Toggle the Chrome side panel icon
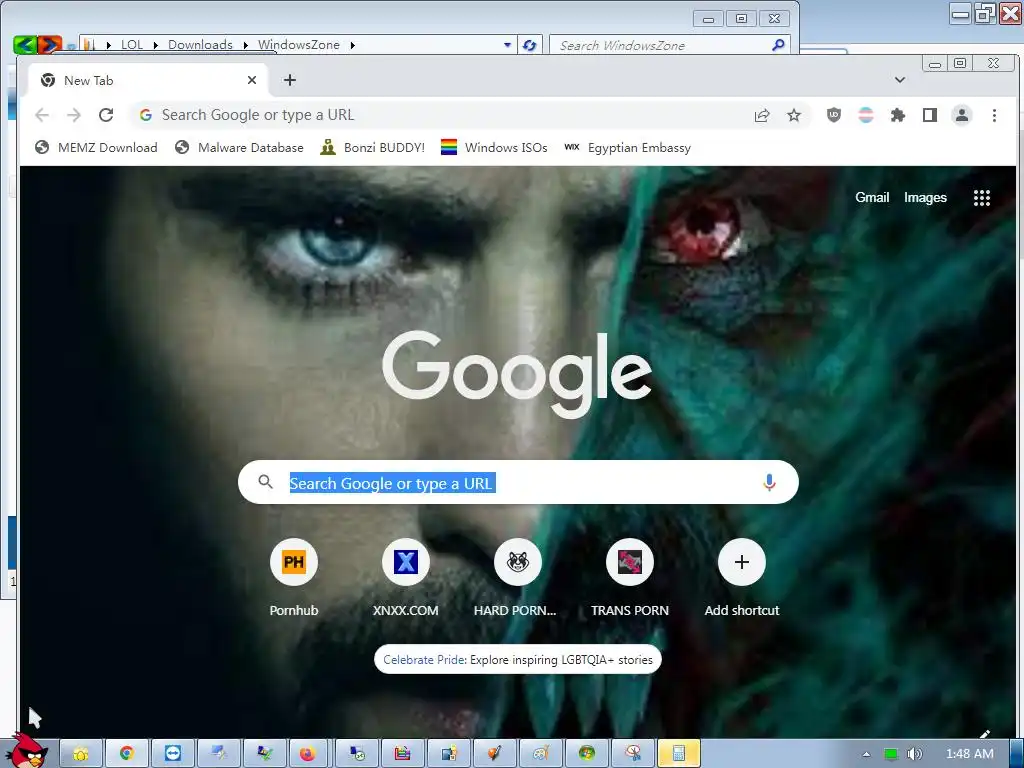 tap(930, 116)
